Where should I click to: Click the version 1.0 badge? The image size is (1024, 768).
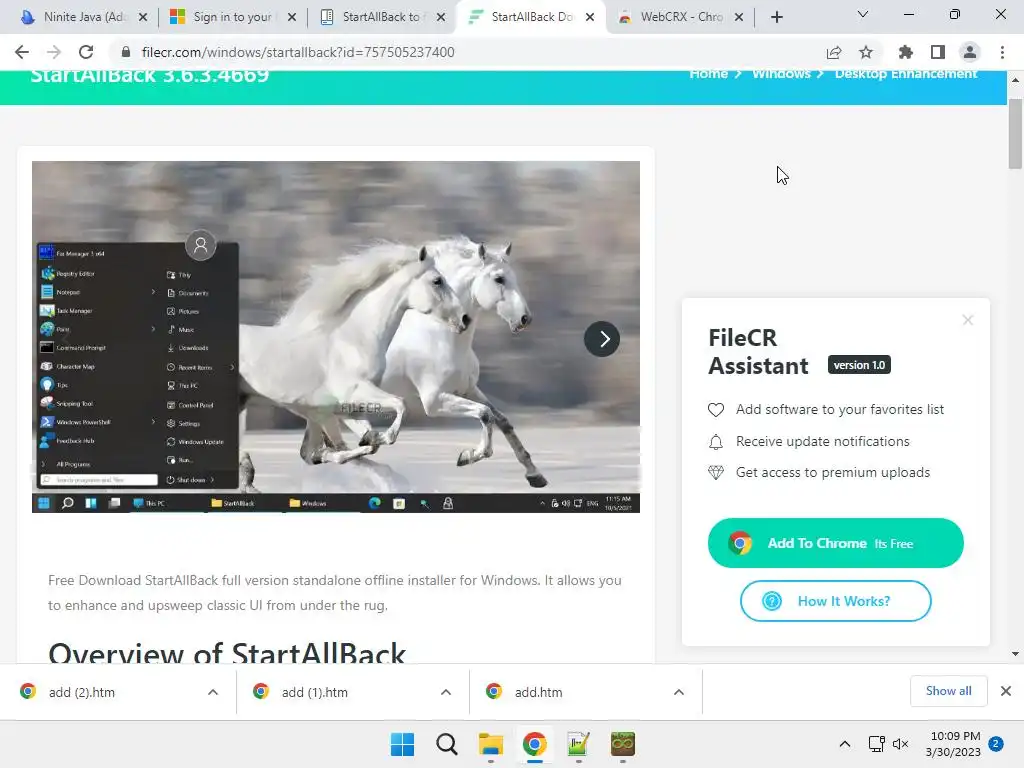tap(859, 365)
